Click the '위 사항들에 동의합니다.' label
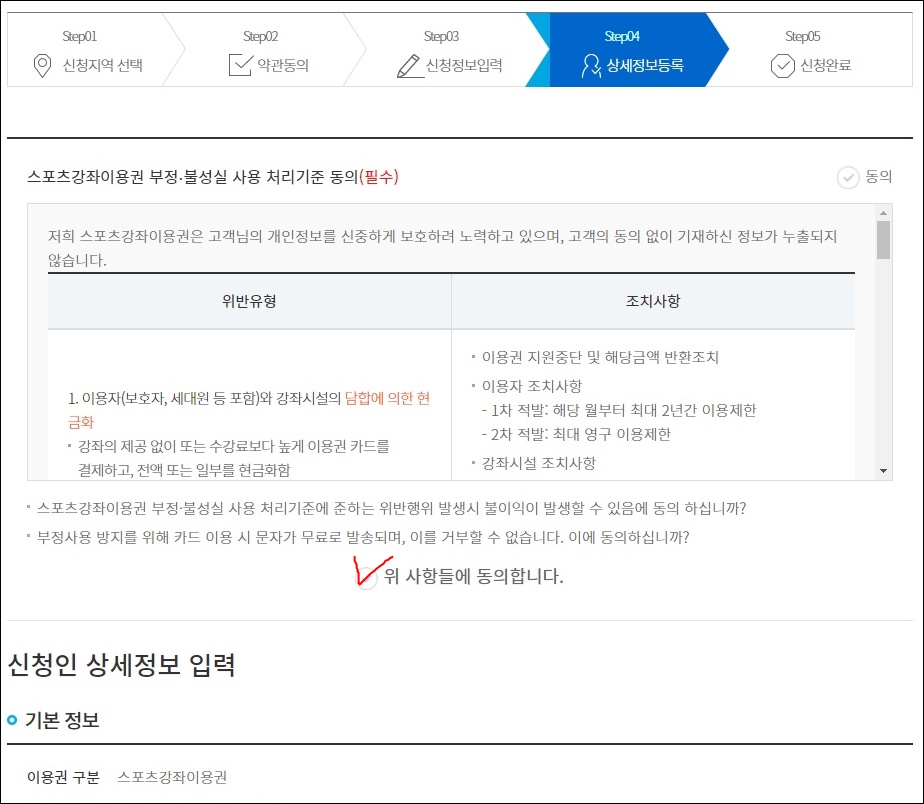The height and width of the screenshot is (804, 924). pyautogui.click(x=473, y=576)
